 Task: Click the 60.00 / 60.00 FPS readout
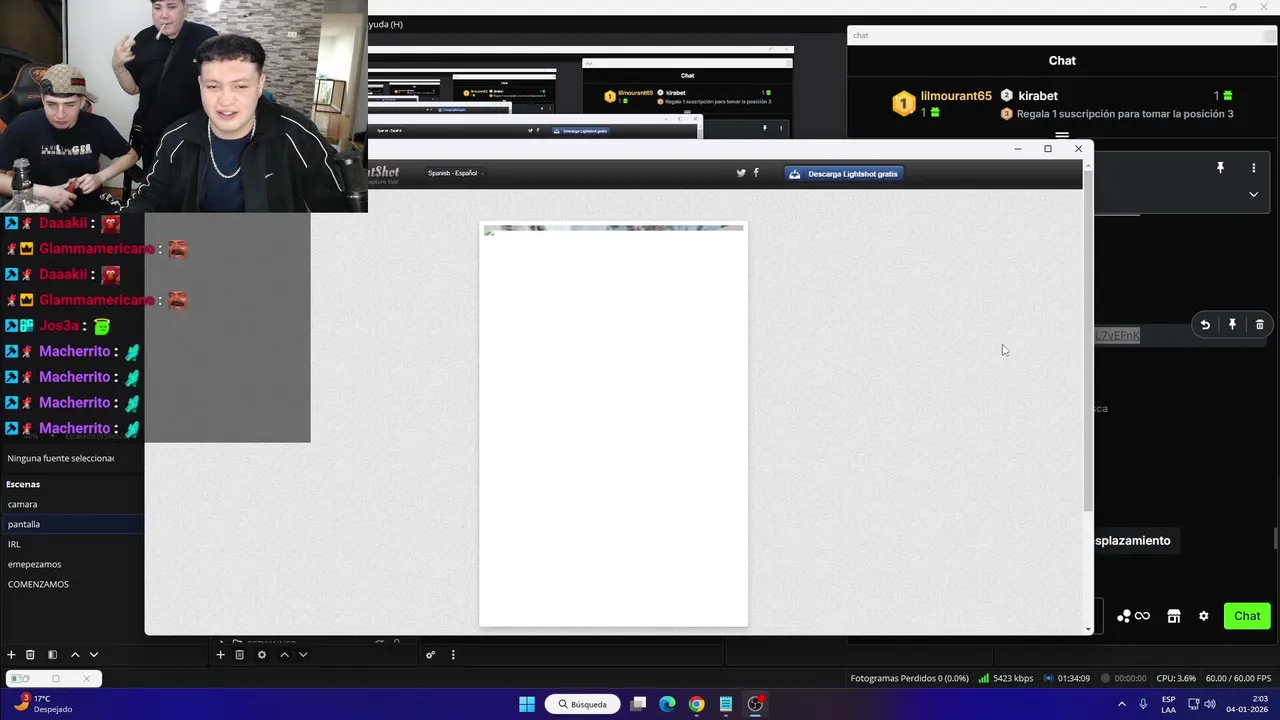coord(1238,678)
